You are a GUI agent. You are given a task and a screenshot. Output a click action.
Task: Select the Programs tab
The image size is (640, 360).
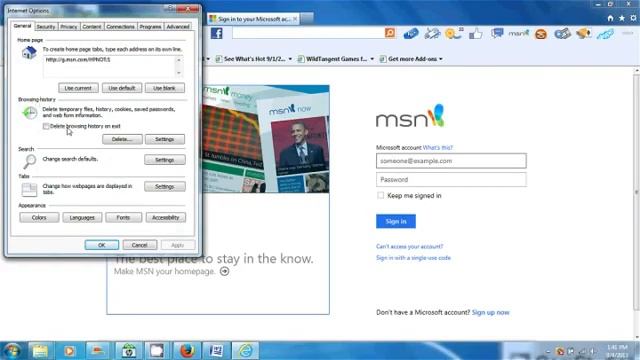click(150, 27)
